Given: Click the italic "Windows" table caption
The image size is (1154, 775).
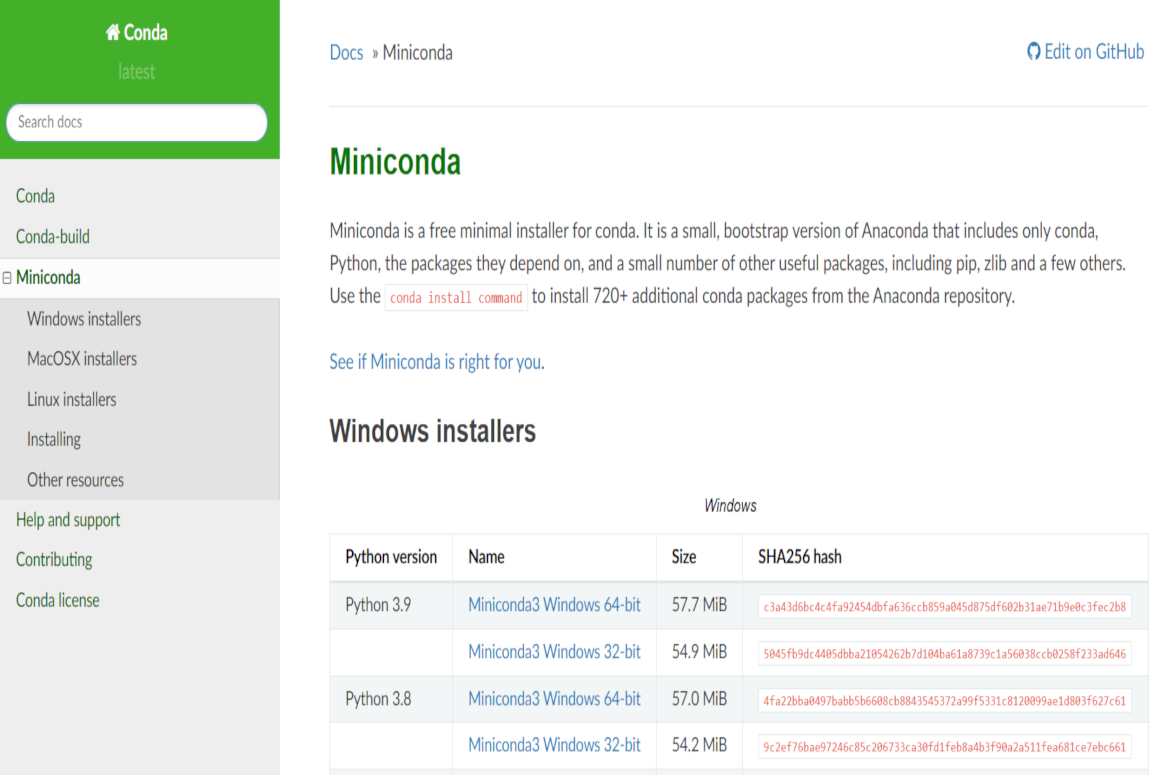Looking at the screenshot, I should click(730, 506).
